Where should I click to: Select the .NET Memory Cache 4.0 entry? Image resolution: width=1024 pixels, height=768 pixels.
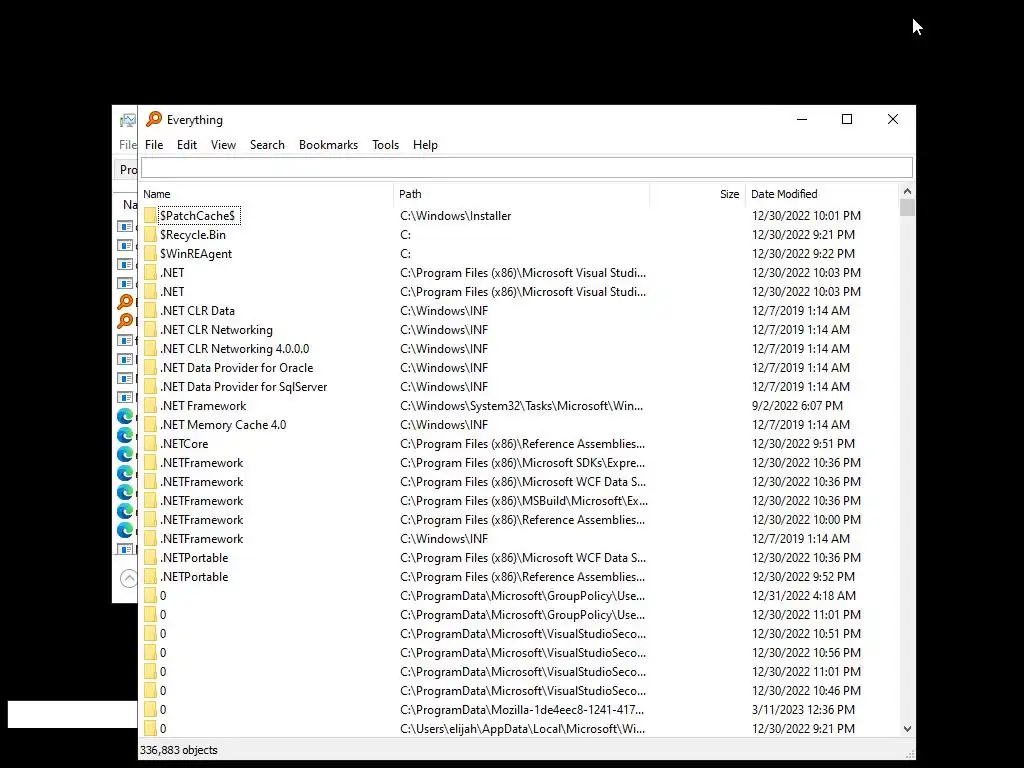click(x=223, y=424)
